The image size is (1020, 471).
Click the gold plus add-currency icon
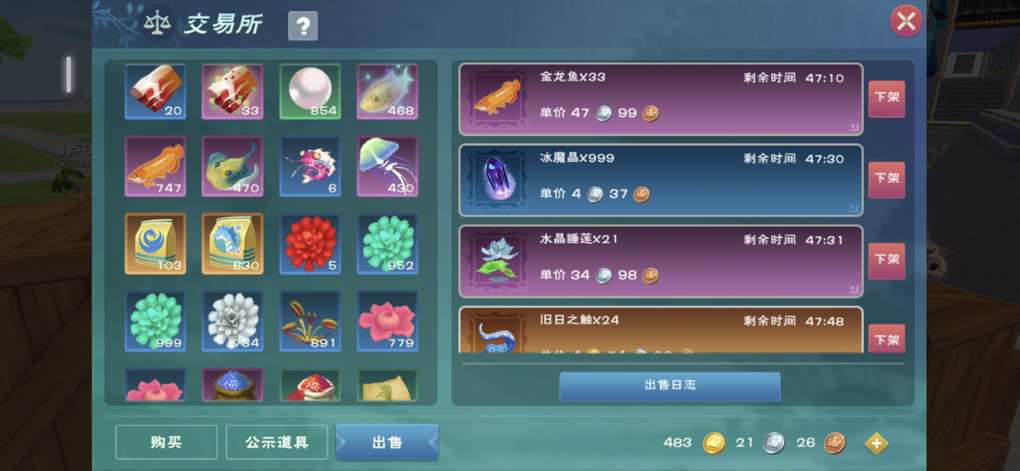pyautogui.click(x=876, y=444)
